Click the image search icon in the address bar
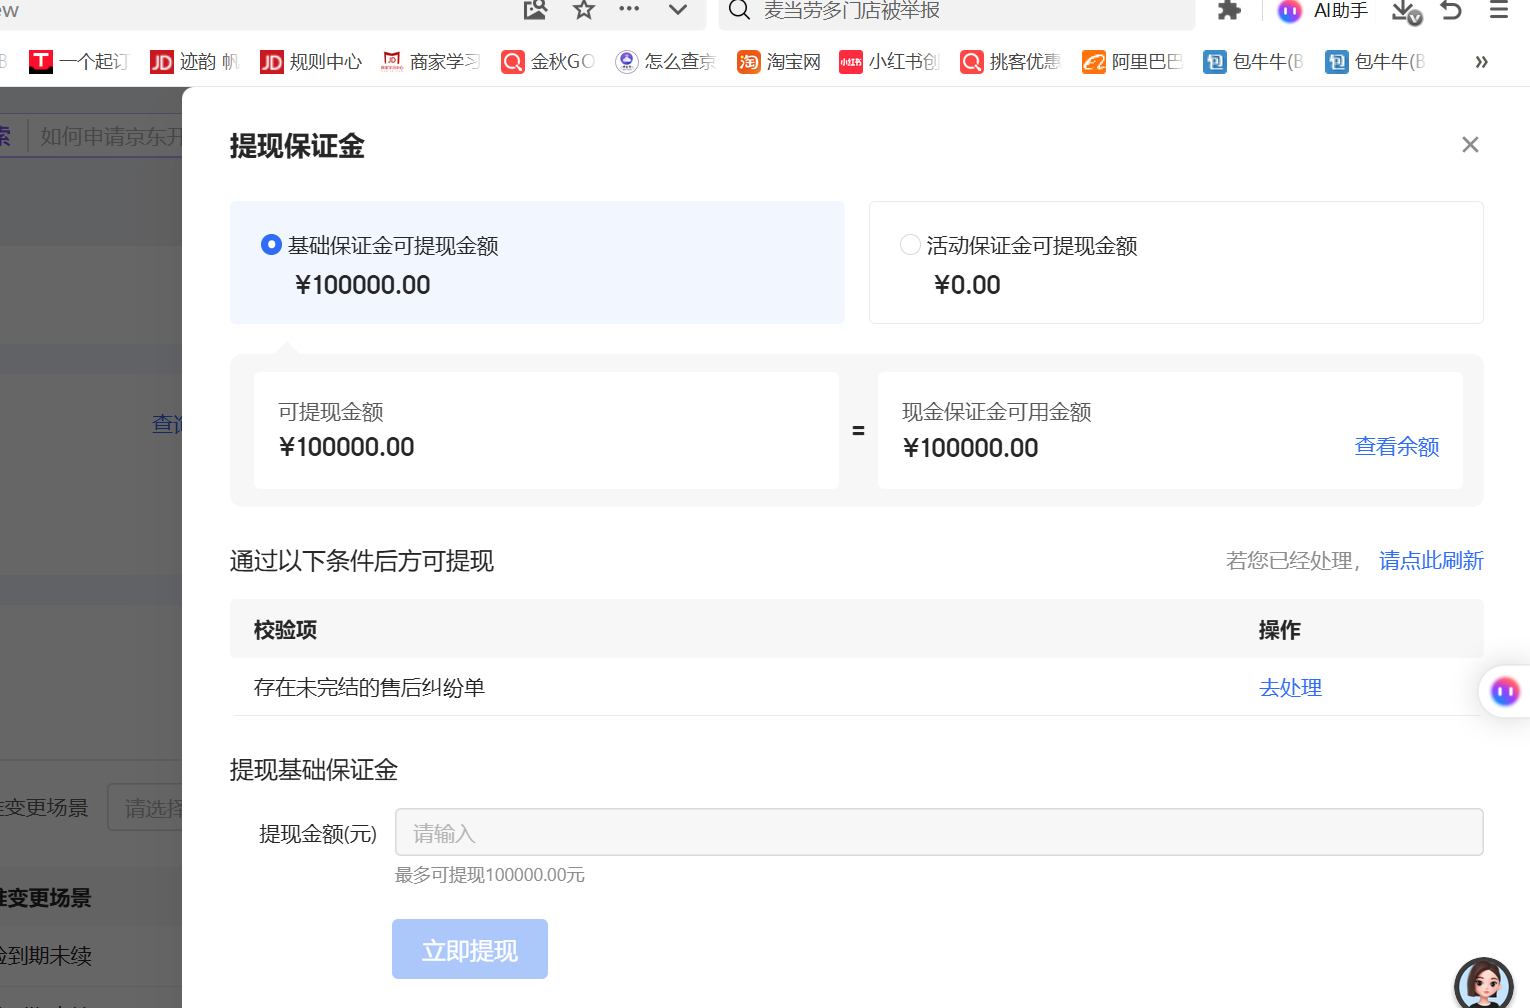This screenshot has height=1008, width=1530. (536, 10)
